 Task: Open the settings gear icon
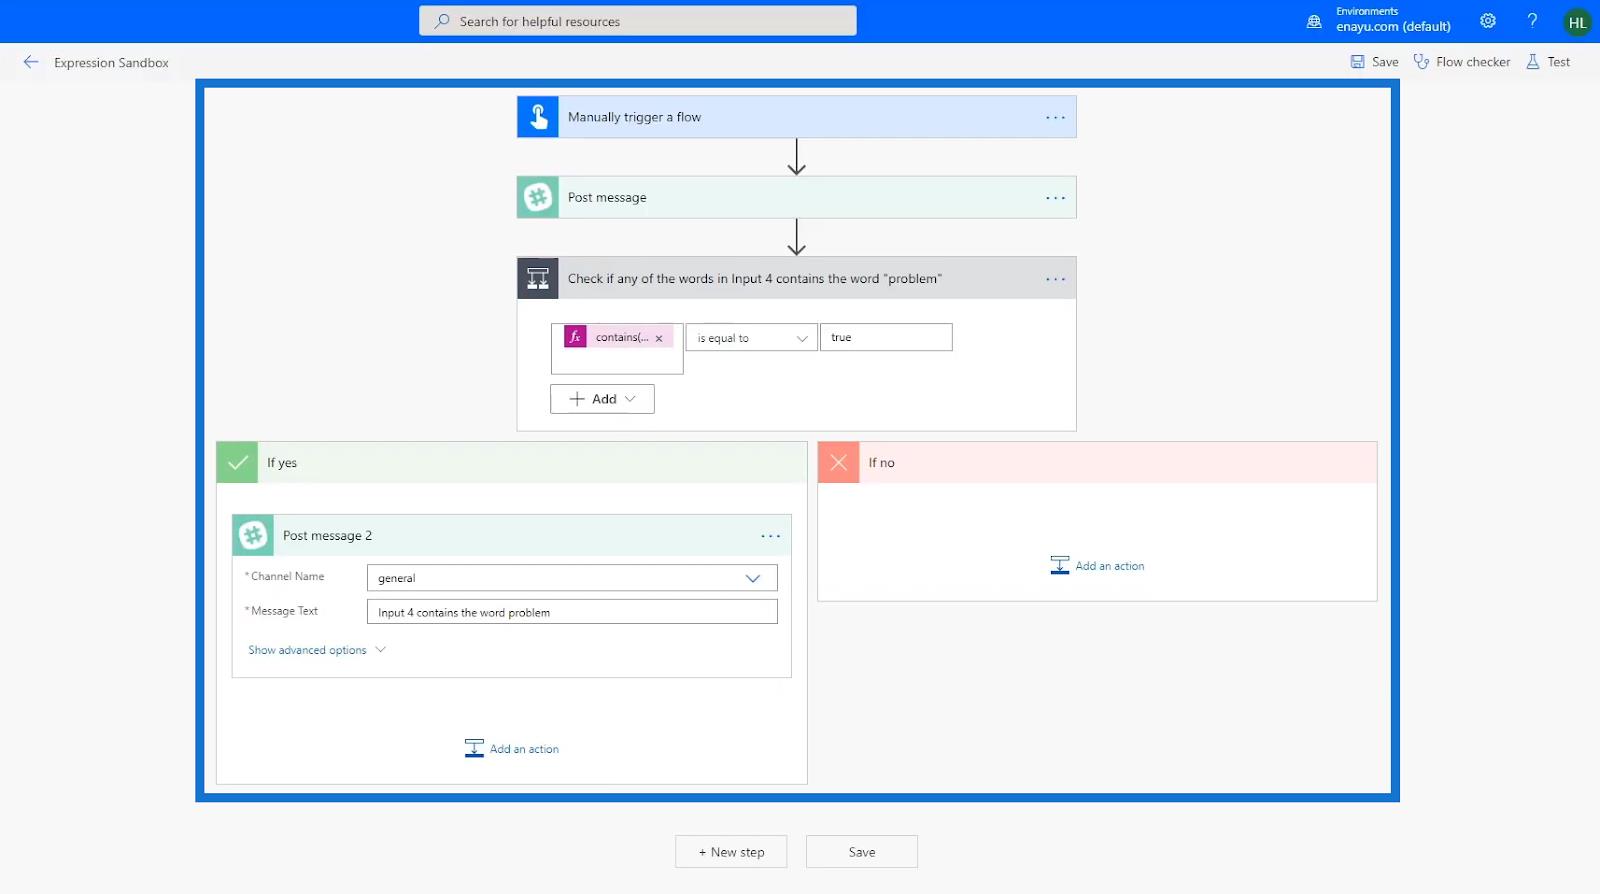click(x=1488, y=21)
